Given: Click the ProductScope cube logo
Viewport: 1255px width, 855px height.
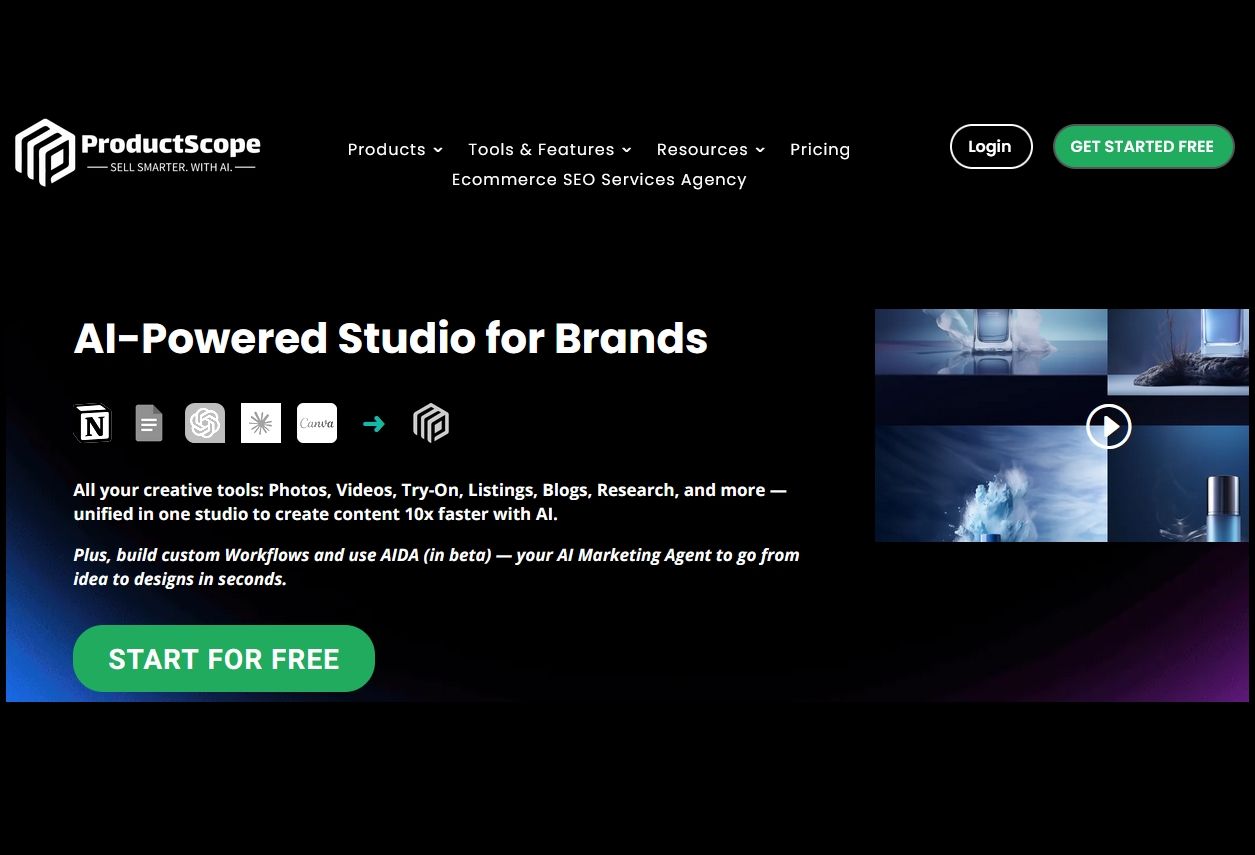Looking at the screenshot, I should pos(46,152).
